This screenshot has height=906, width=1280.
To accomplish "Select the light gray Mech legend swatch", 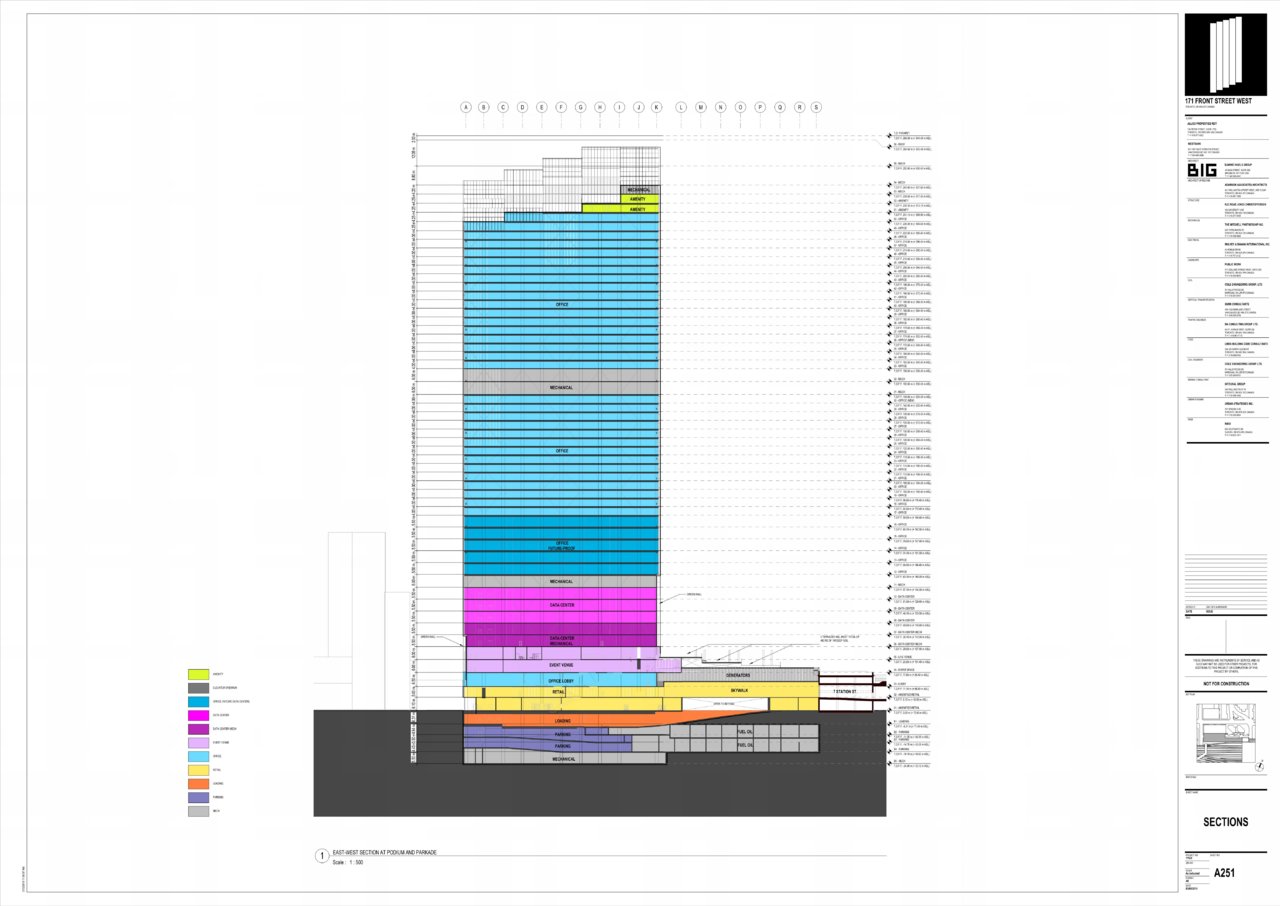I will tap(198, 811).
